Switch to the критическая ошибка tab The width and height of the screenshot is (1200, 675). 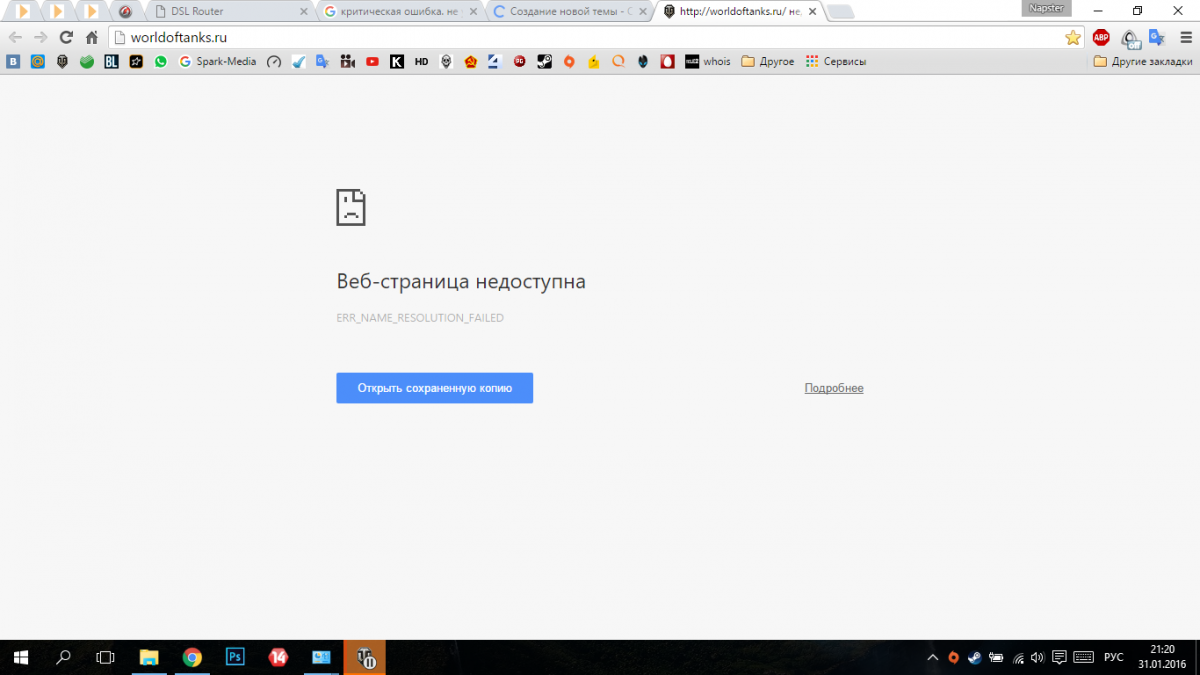(398, 11)
